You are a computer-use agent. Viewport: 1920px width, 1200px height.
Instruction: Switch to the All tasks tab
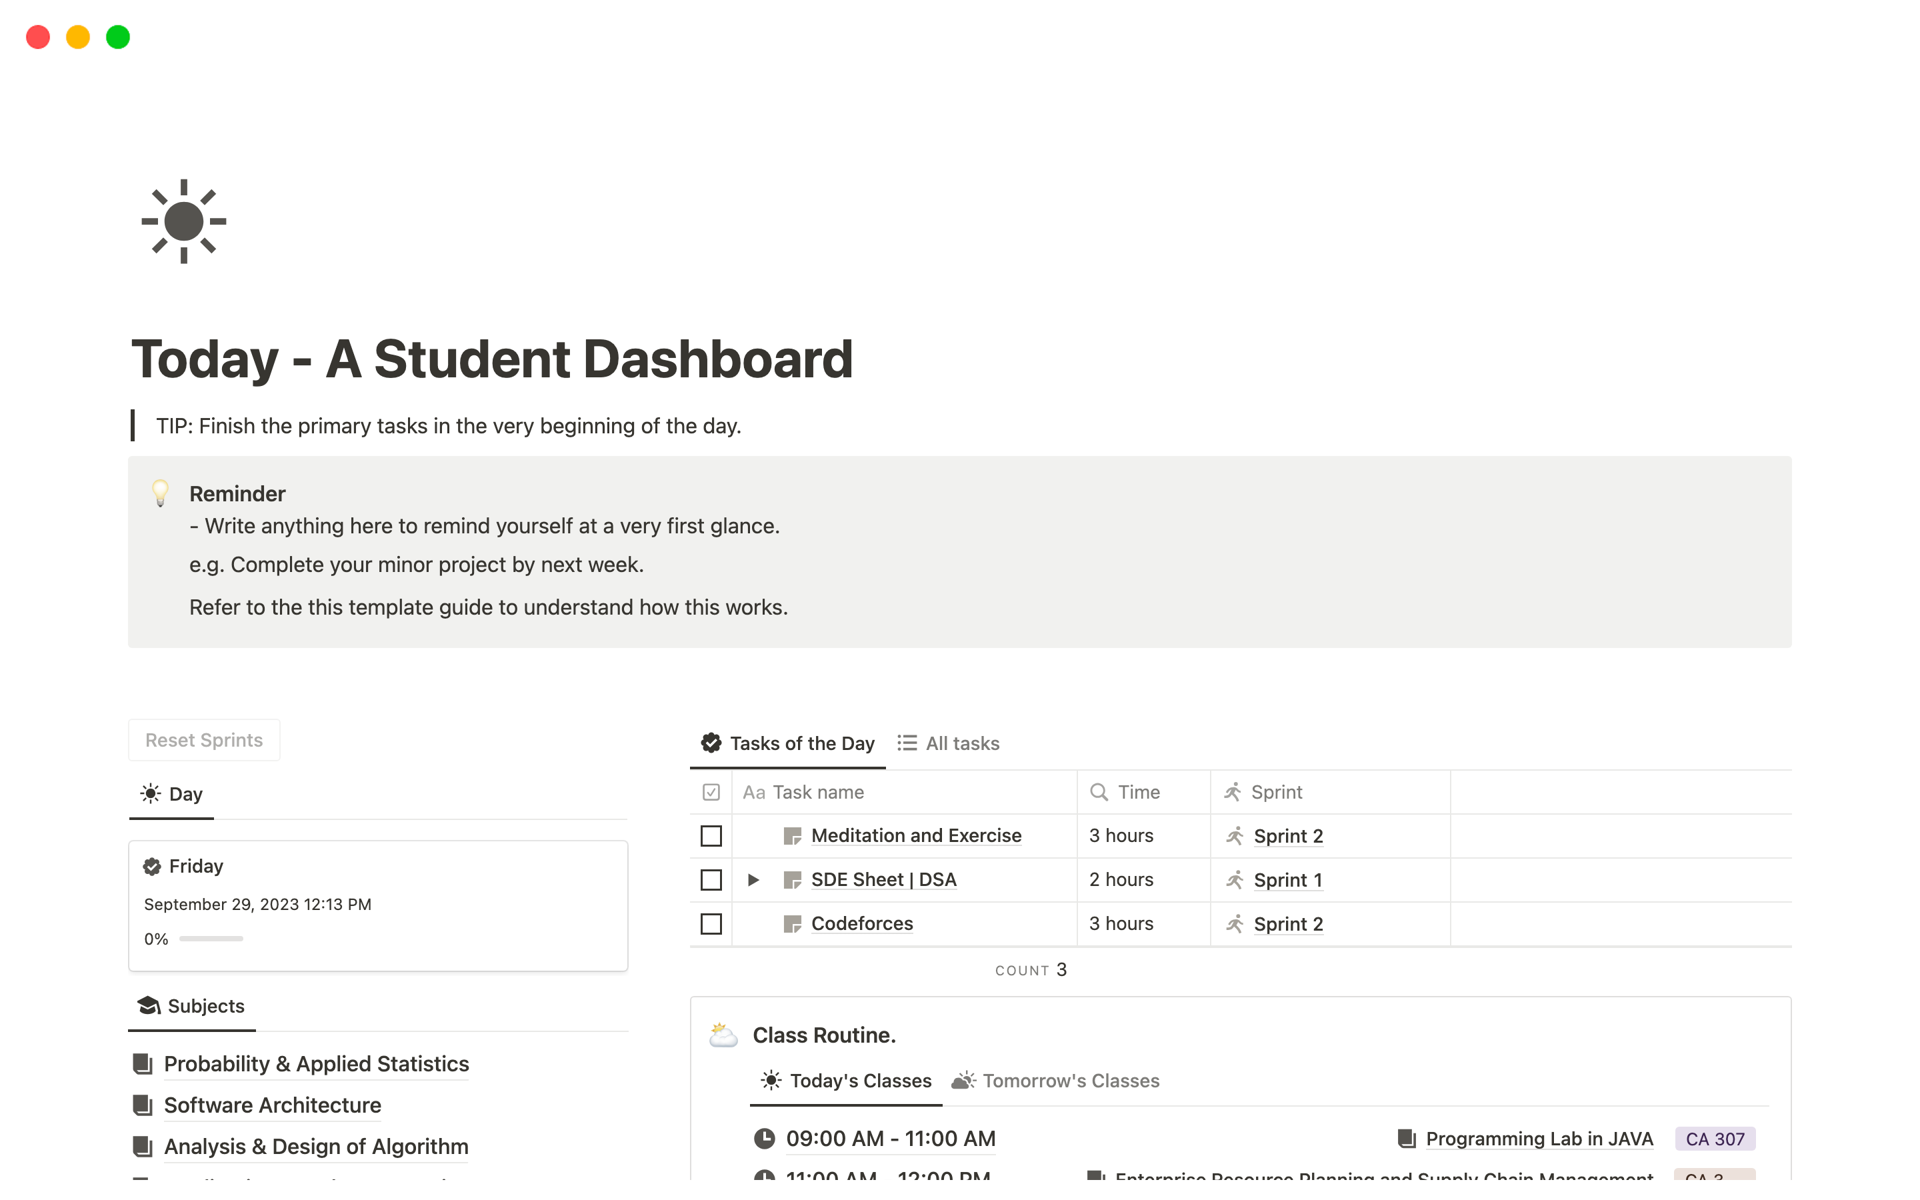(x=948, y=743)
